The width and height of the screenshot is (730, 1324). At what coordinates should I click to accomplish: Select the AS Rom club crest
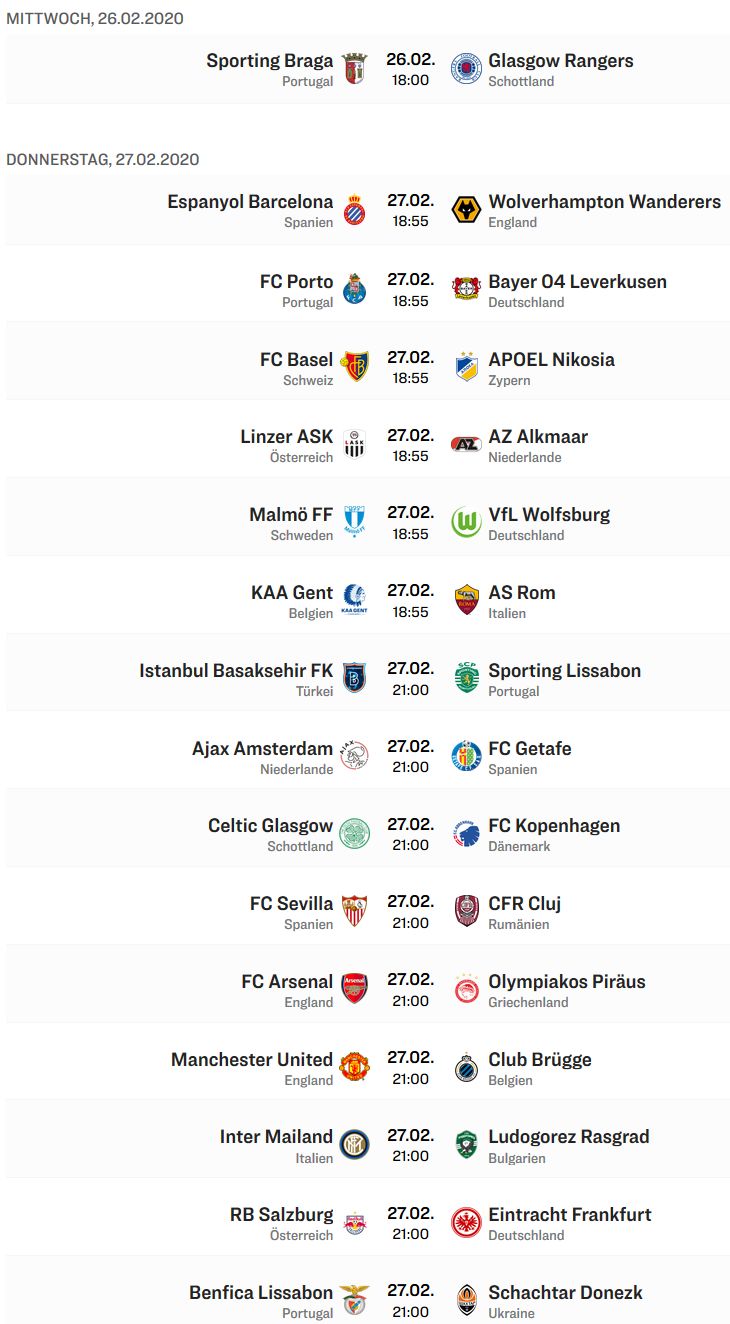tap(466, 601)
